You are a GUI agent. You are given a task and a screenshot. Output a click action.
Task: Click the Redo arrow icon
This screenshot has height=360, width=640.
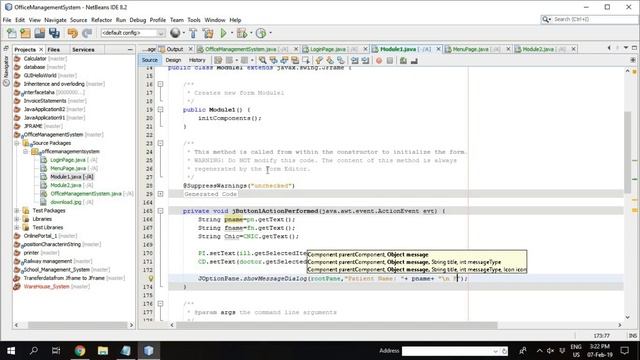tap(87, 33)
